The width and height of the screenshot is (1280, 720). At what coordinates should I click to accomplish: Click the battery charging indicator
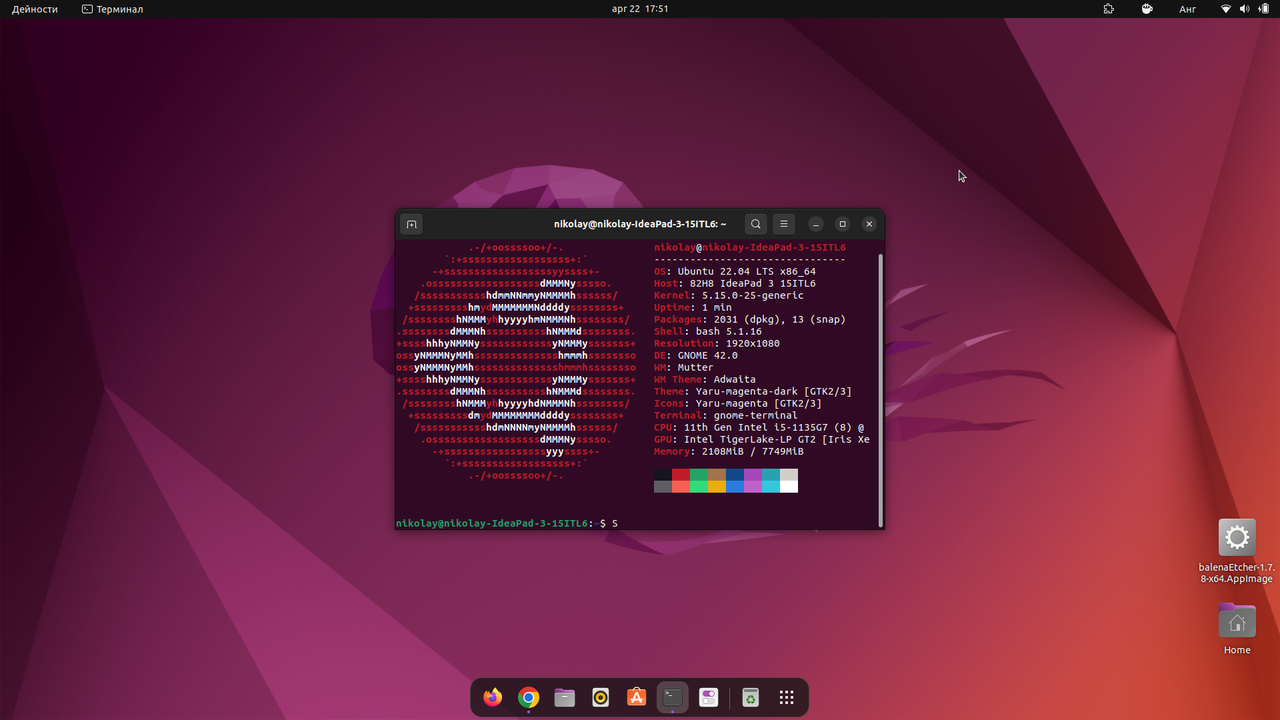1263,9
